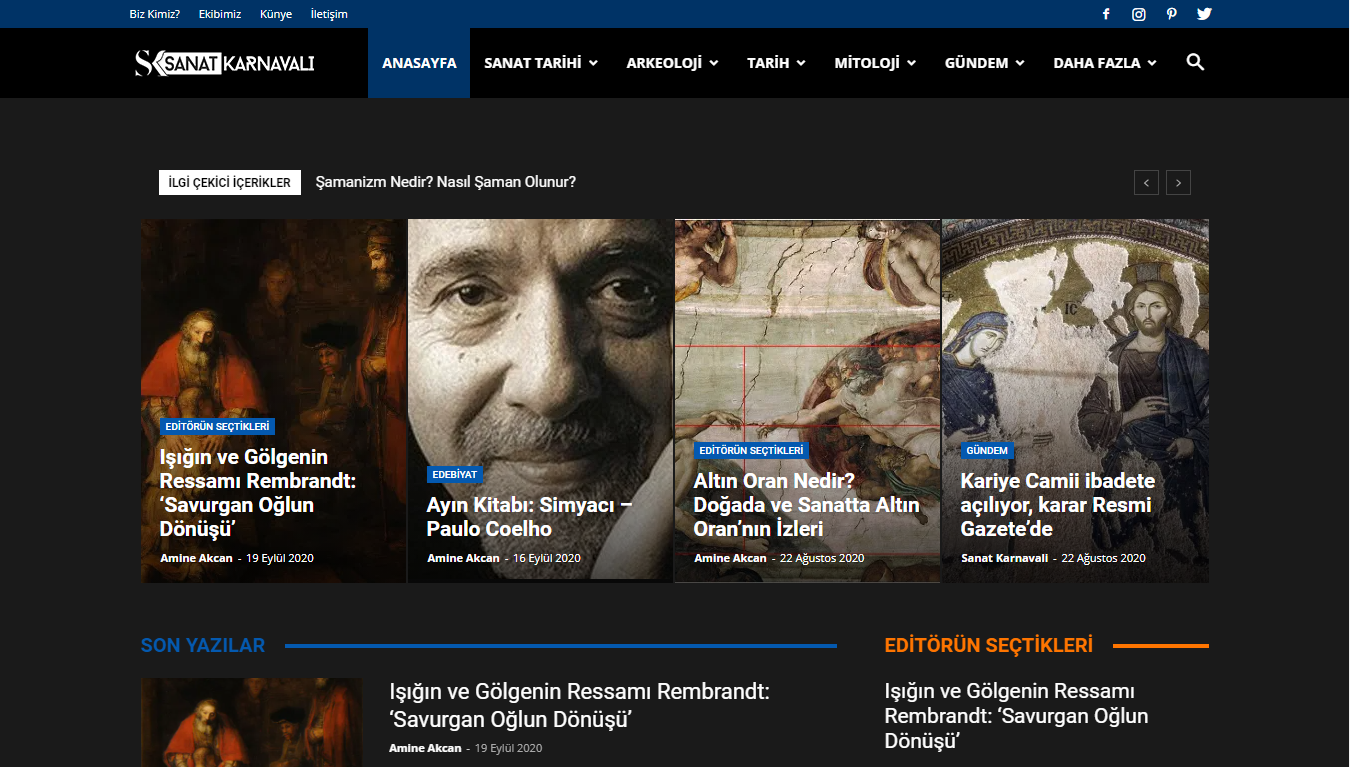1350x767 pixels.
Task: Open Sanat Karnavalı author on Kariye card
Action: click(x=1004, y=558)
